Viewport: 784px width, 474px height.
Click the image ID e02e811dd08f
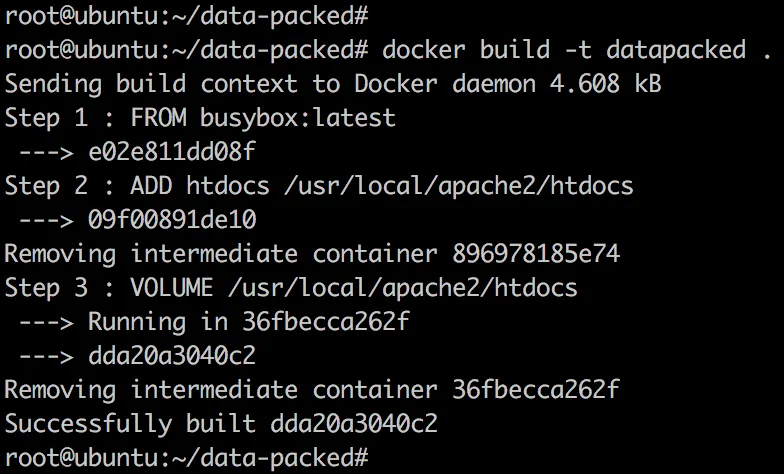point(172,151)
